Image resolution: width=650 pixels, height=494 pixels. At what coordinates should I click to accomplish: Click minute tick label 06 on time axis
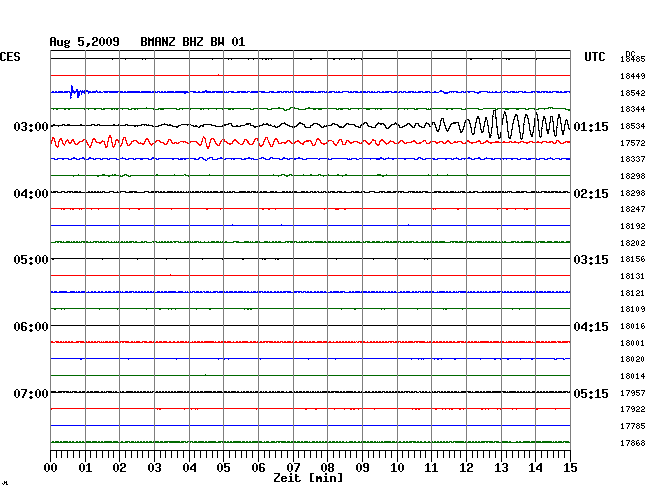coord(258,468)
